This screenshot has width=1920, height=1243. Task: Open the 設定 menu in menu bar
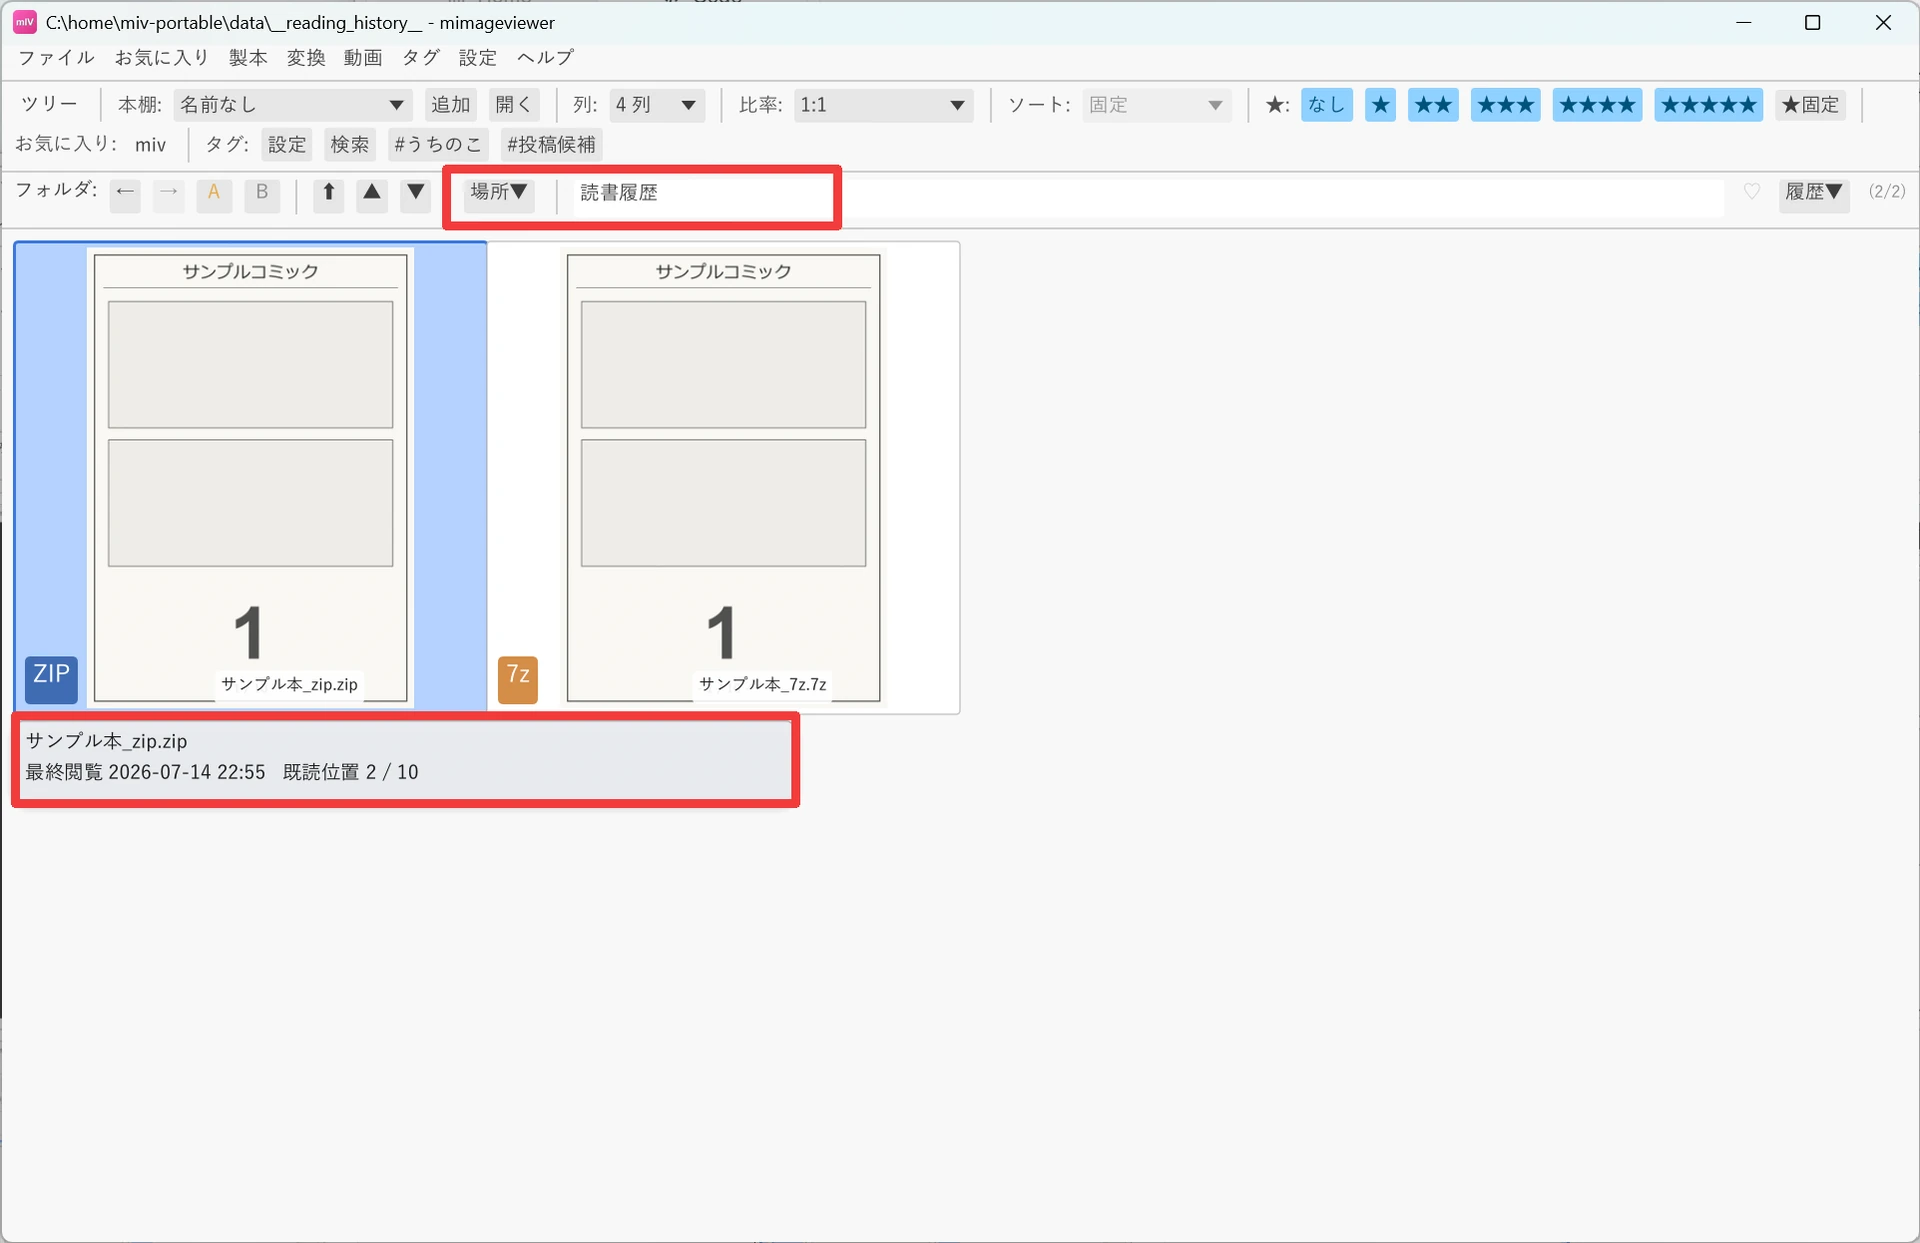[478, 58]
